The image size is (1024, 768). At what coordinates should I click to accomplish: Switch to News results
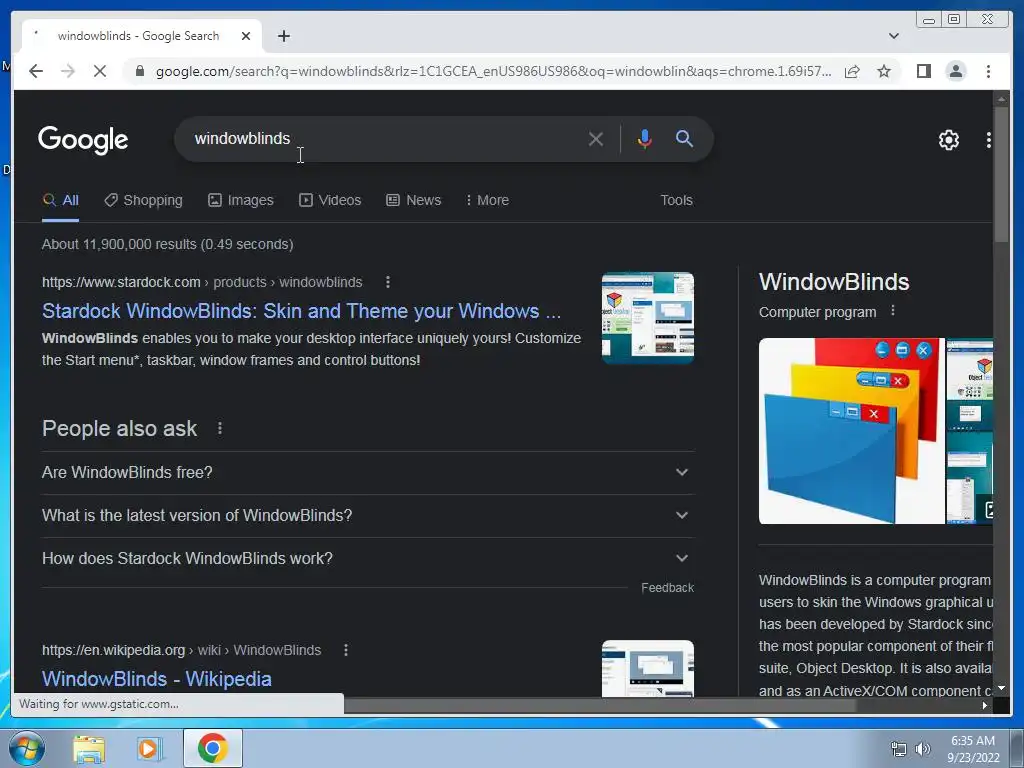(x=413, y=200)
